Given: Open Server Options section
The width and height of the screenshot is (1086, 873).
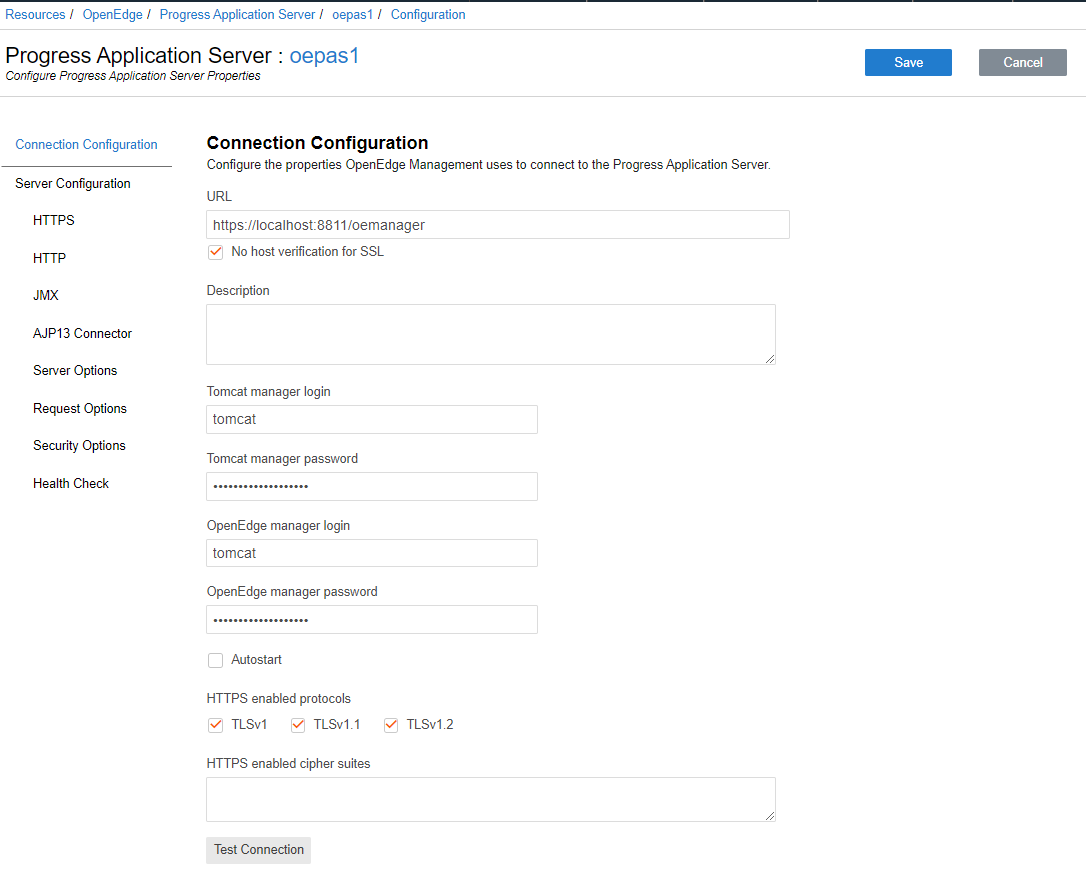Looking at the screenshot, I should coord(75,371).
